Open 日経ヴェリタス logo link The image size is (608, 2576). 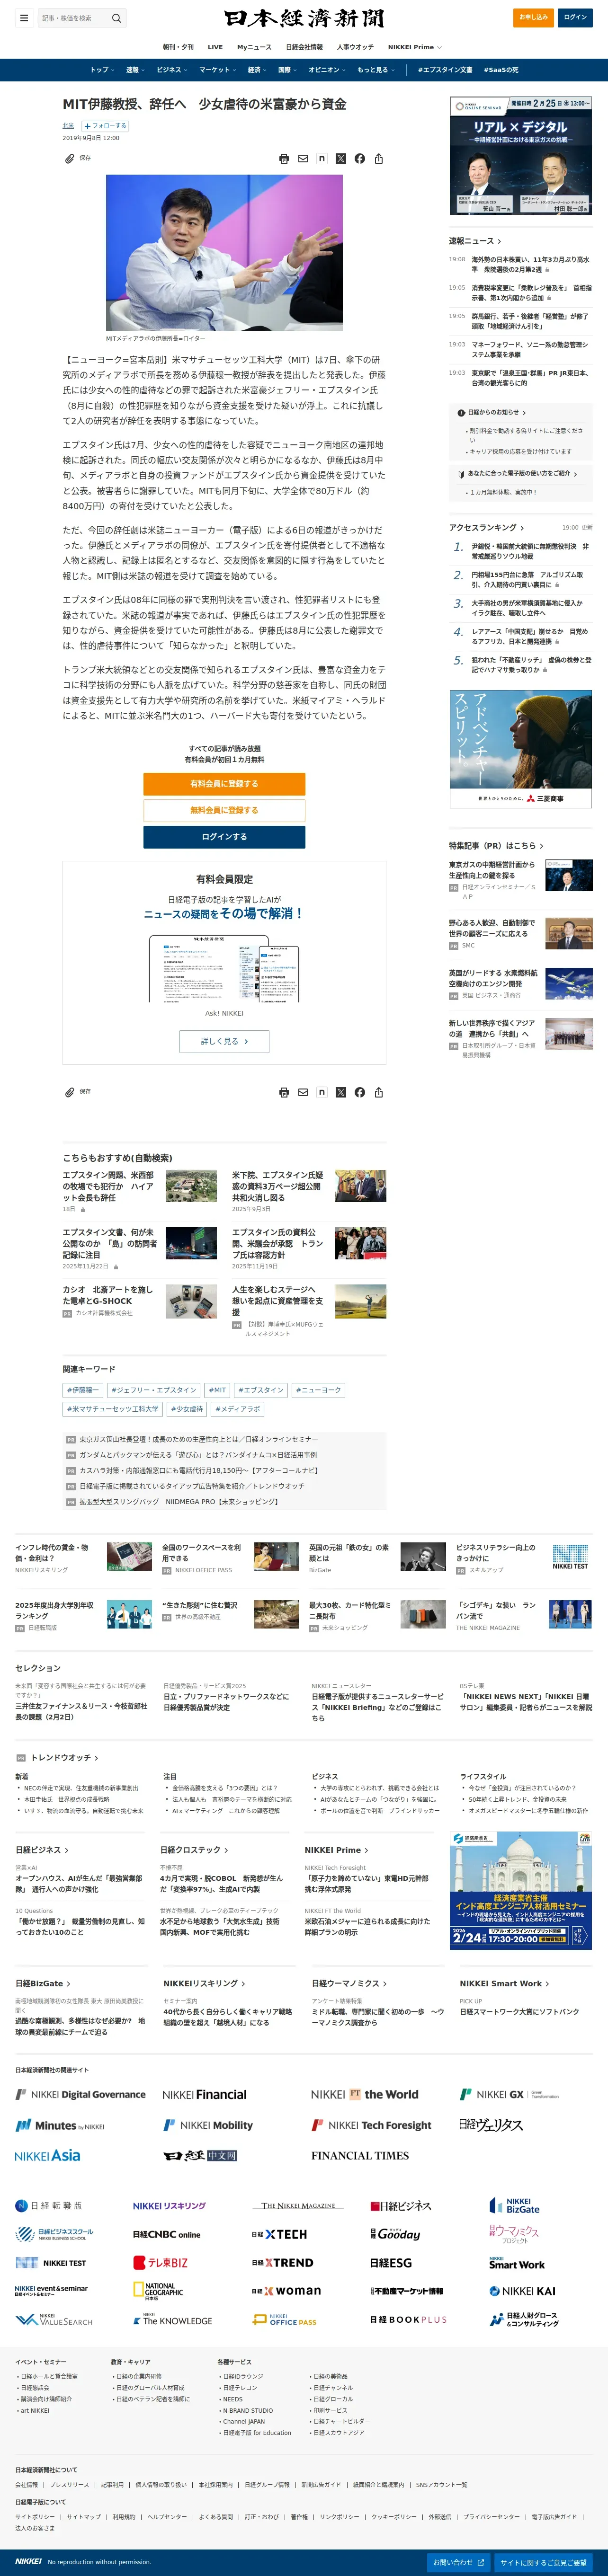tap(491, 2125)
